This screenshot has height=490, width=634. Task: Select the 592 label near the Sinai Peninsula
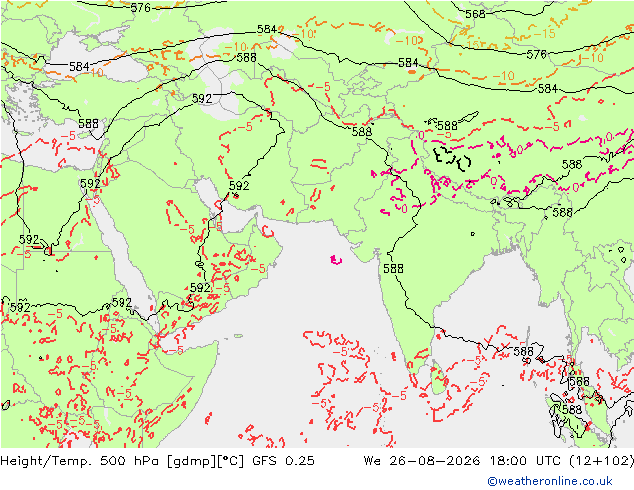tap(90, 184)
